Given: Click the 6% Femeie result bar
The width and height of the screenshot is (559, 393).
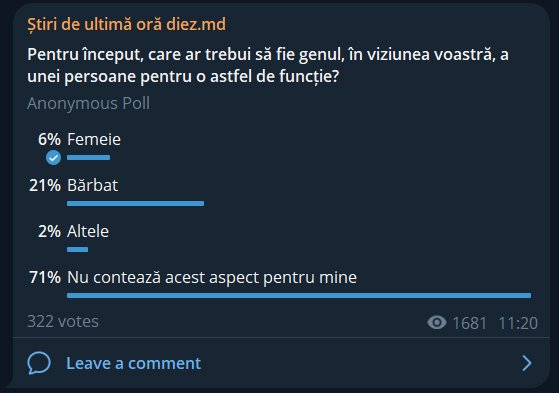Looking at the screenshot, I should pos(88,158).
